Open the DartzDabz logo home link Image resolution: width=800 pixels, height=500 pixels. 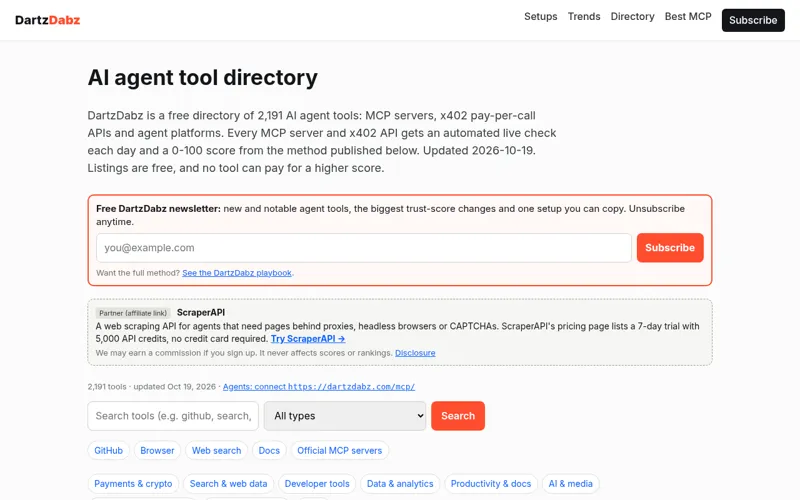pos(47,20)
